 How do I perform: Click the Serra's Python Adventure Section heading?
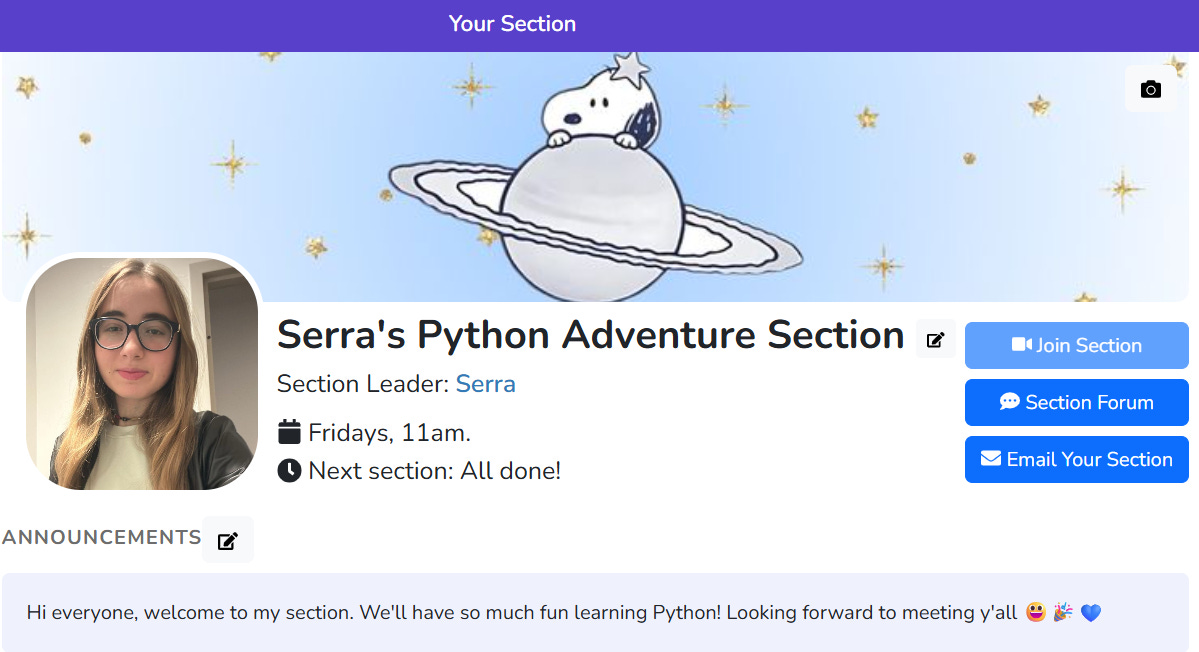tap(590, 336)
